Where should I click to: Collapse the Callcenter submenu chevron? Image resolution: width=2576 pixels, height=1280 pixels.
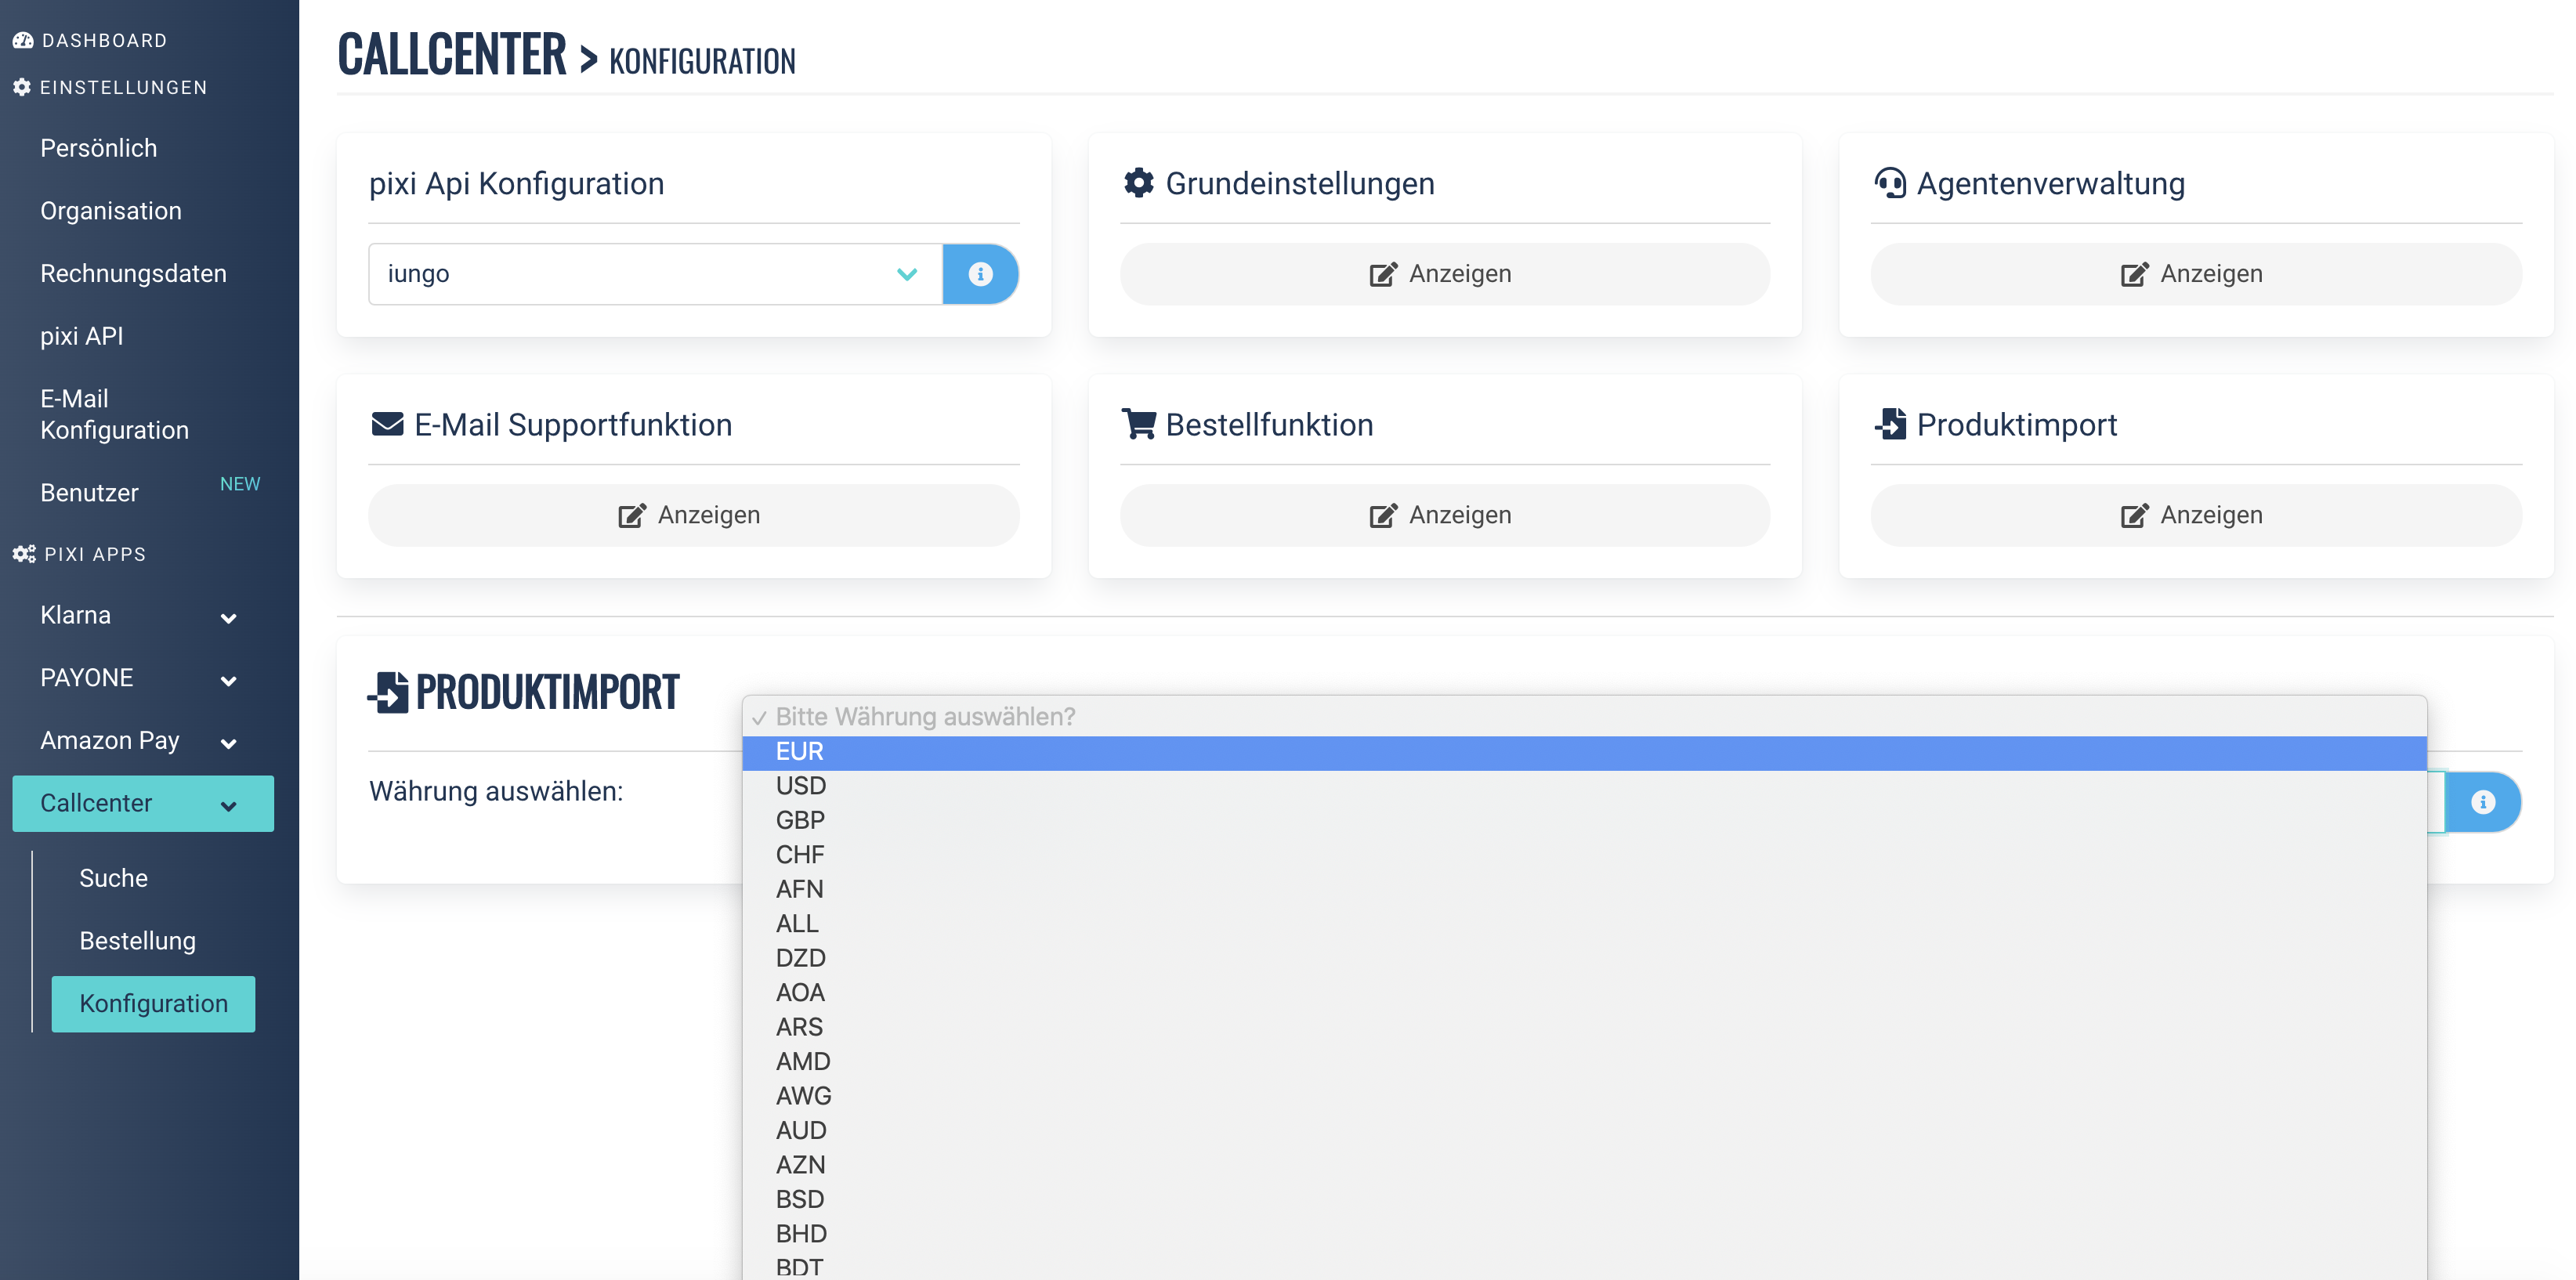[x=229, y=806]
